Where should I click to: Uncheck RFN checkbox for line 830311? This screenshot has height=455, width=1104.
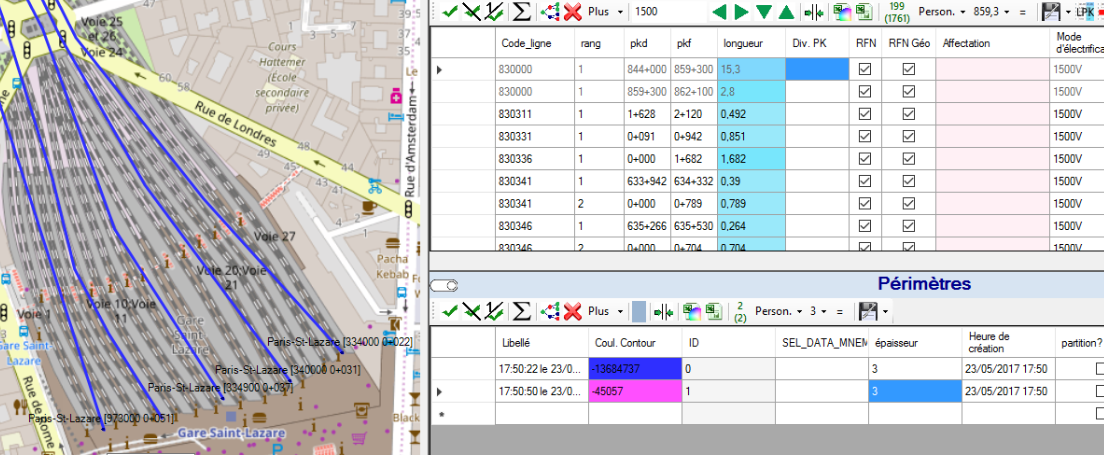(865, 113)
